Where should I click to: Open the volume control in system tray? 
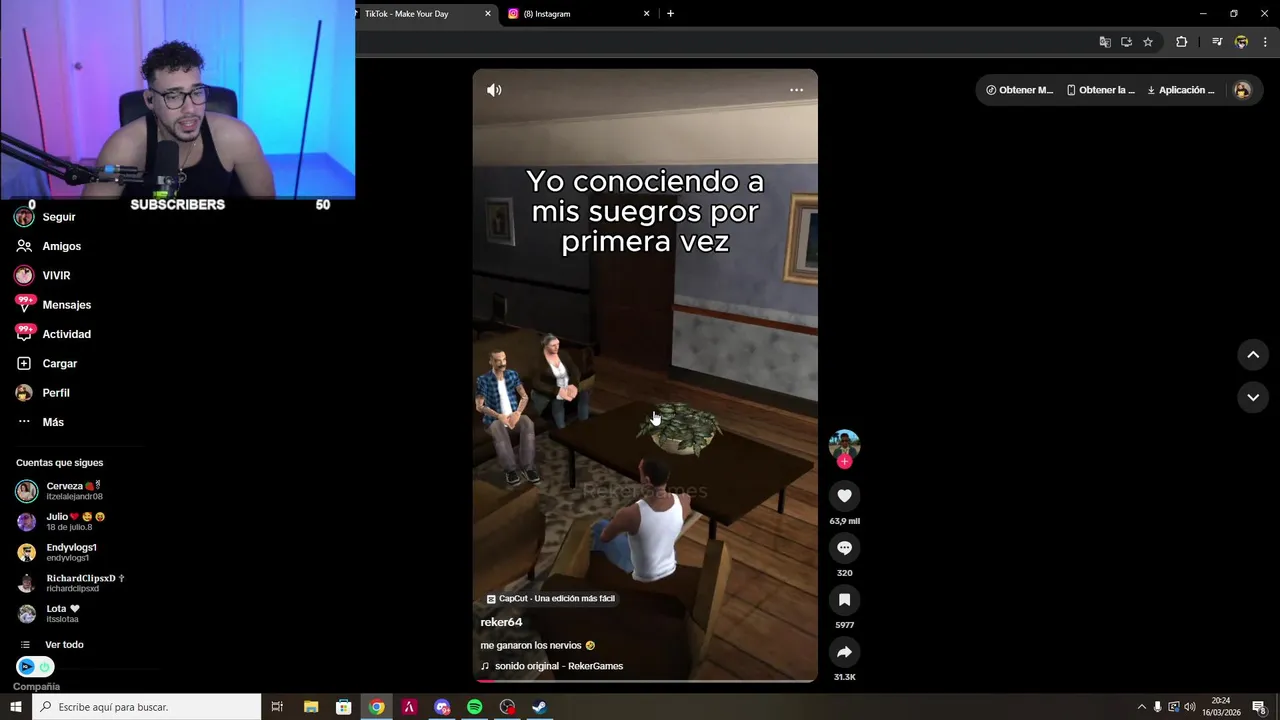tap(1190, 707)
